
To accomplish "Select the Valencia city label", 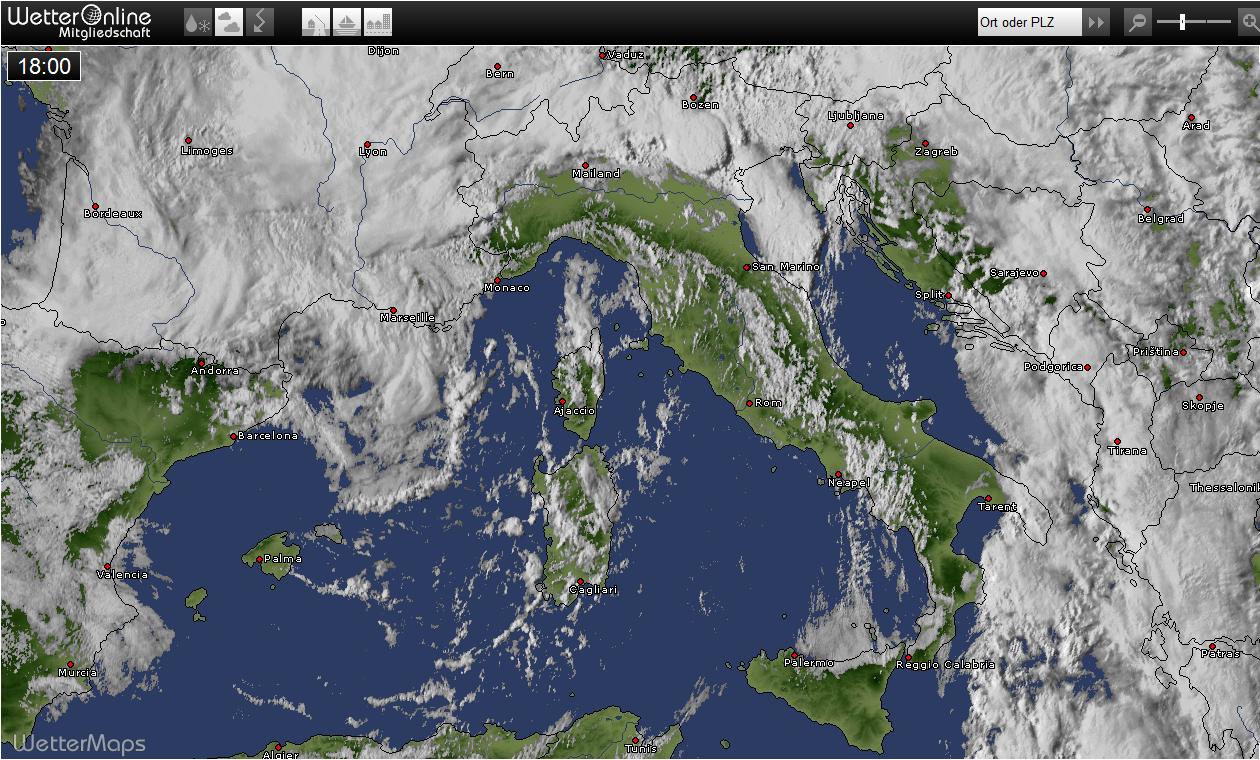I will (122, 575).
